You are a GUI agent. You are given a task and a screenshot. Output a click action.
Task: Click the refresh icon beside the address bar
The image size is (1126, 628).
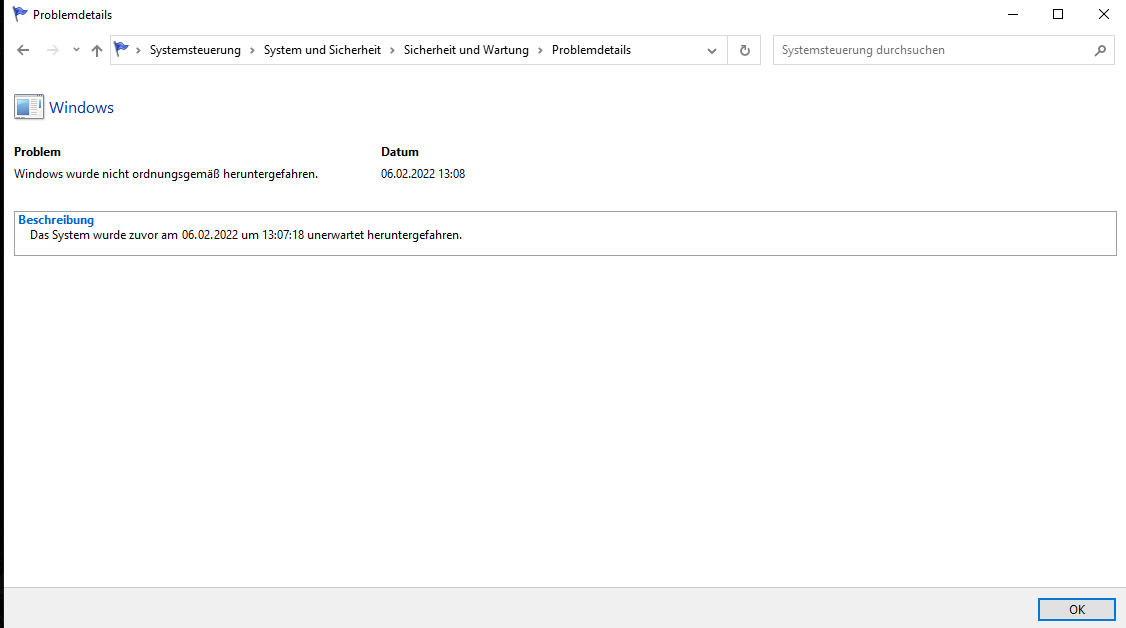pyautogui.click(x=744, y=49)
